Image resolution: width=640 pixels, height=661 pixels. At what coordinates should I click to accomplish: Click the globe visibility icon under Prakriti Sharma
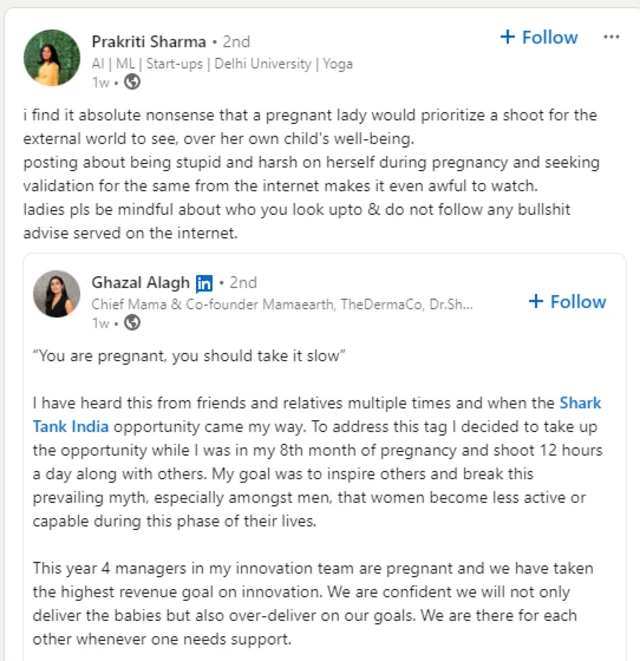131,81
